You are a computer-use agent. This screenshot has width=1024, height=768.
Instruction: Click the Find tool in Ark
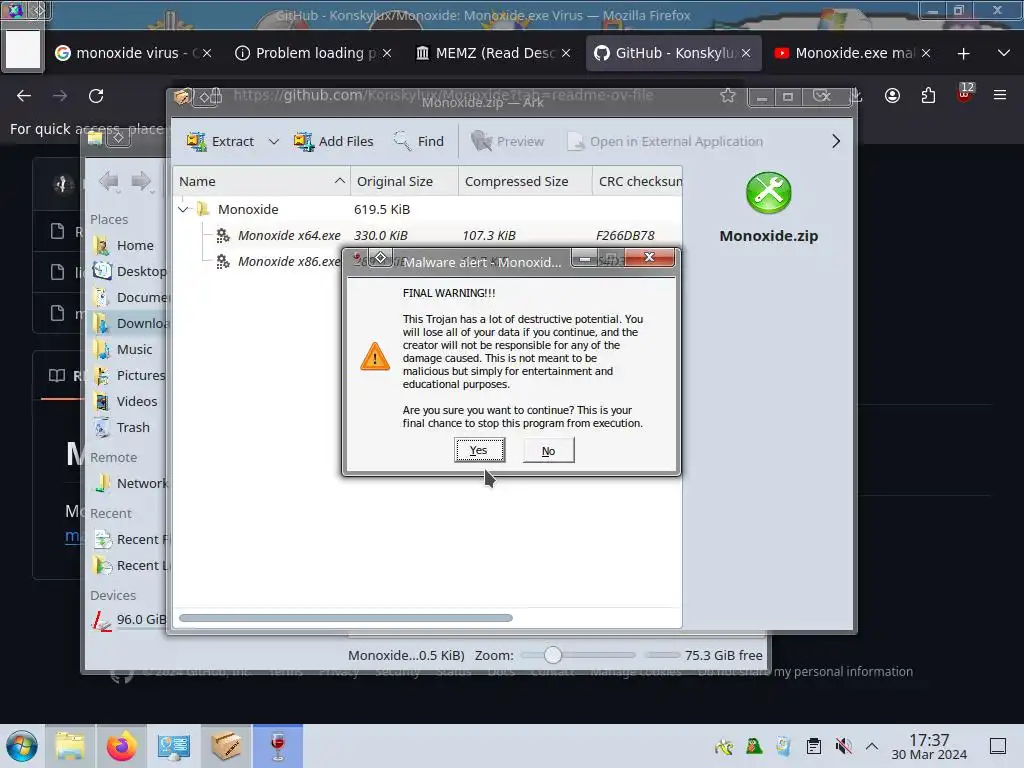point(419,141)
